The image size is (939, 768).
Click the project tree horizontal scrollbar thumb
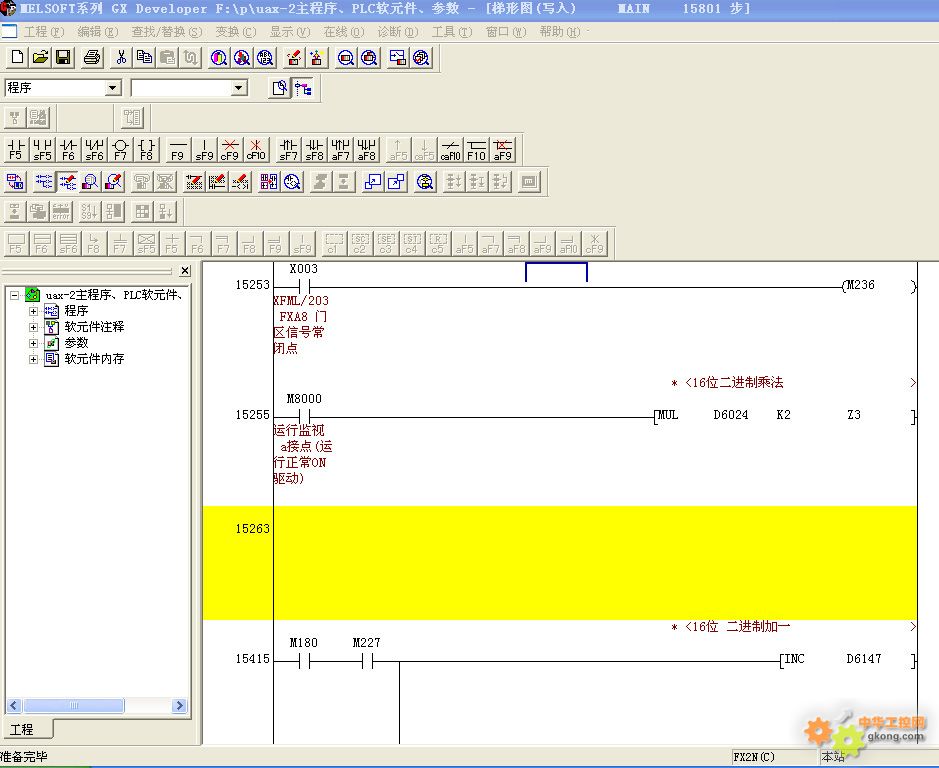click(x=74, y=706)
